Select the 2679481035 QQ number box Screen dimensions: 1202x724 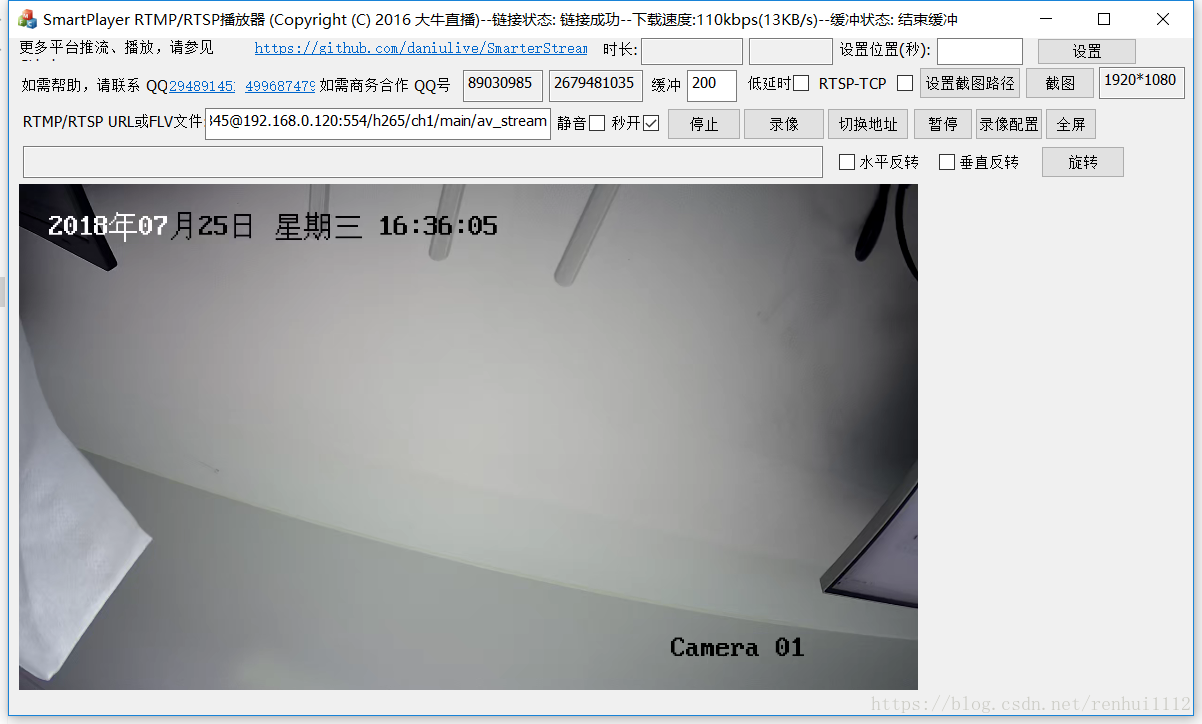[x=596, y=85]
